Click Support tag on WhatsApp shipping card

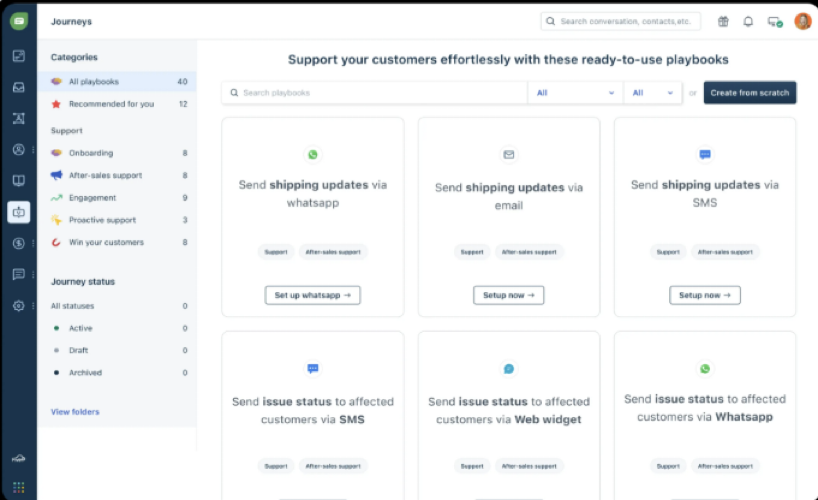point(276,252)
